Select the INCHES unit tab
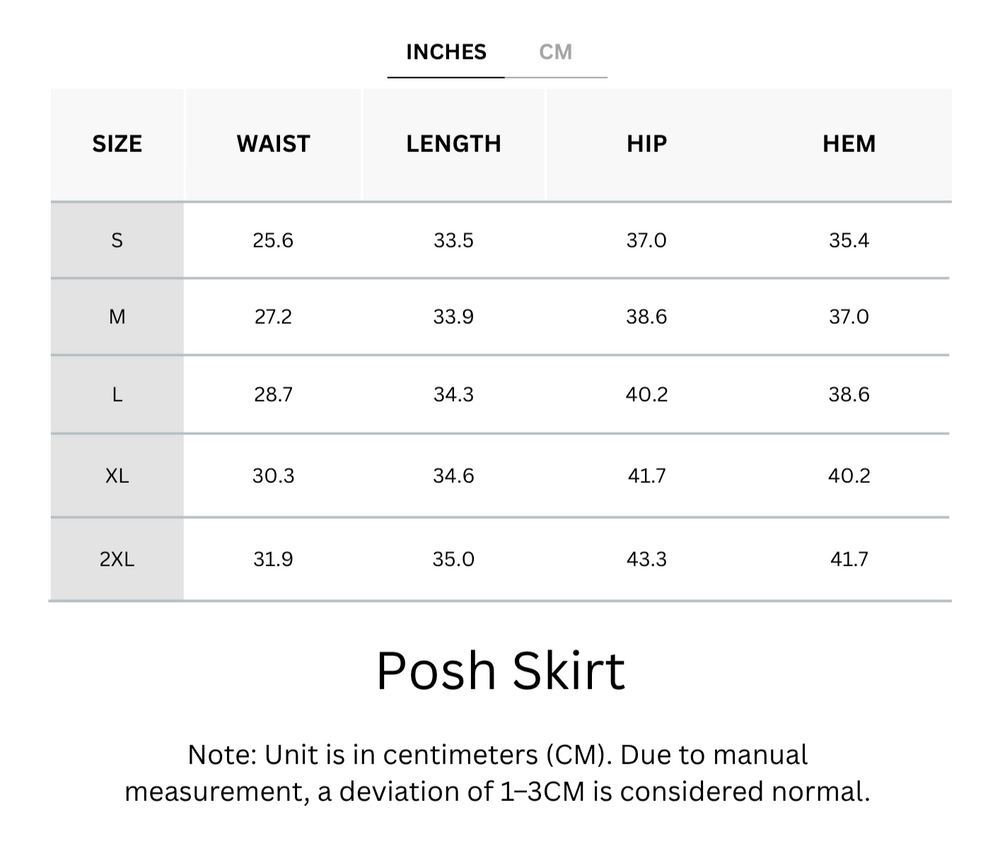 click(446, 52)
